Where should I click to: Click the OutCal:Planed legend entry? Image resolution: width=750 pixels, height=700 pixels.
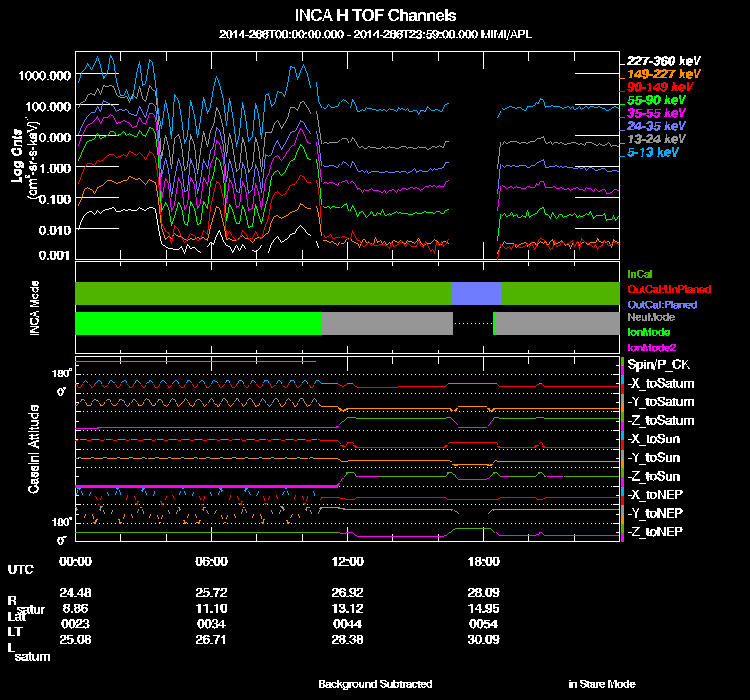[x=662, y=305]
